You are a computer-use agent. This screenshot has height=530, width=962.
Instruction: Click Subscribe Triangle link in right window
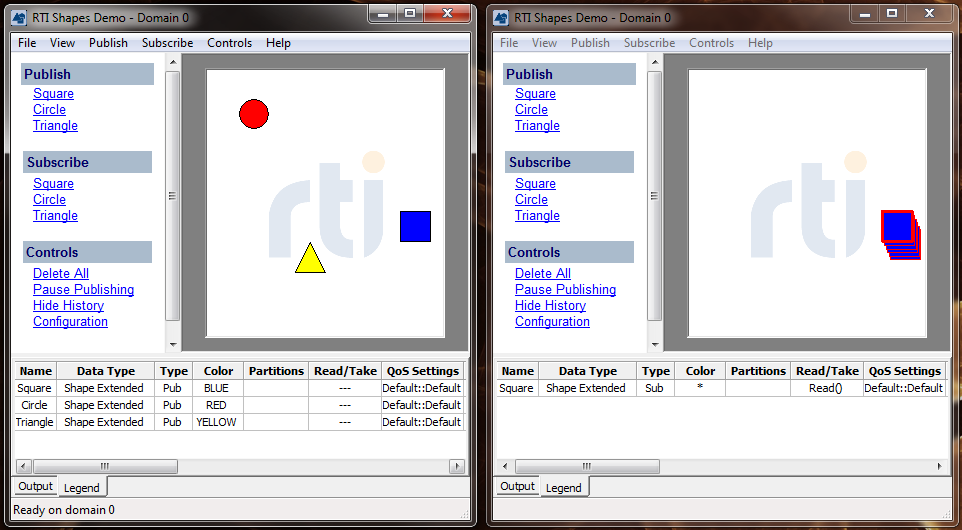pos(537,215)
